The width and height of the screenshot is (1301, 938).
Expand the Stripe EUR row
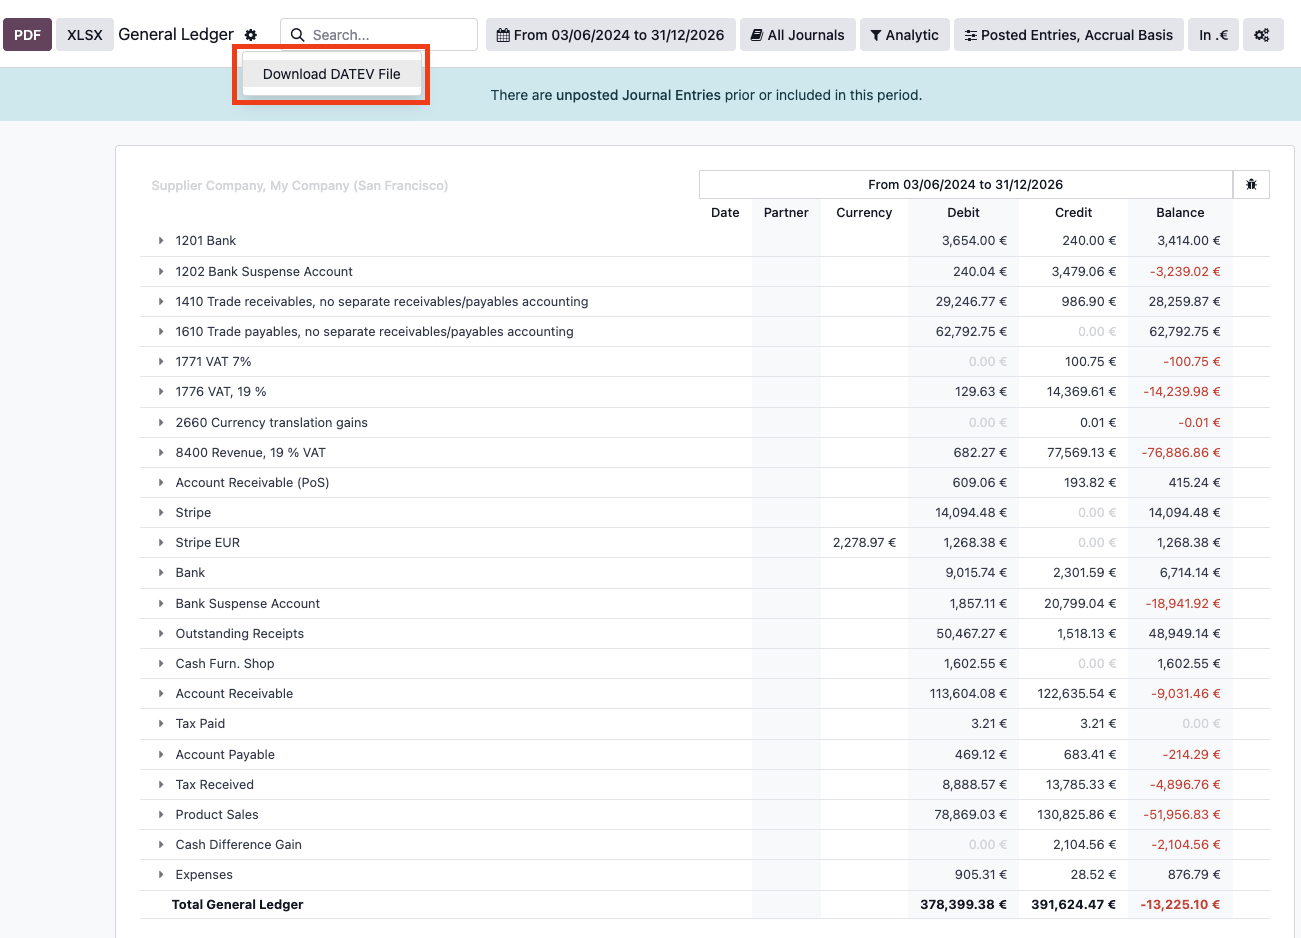pos(161,543)
